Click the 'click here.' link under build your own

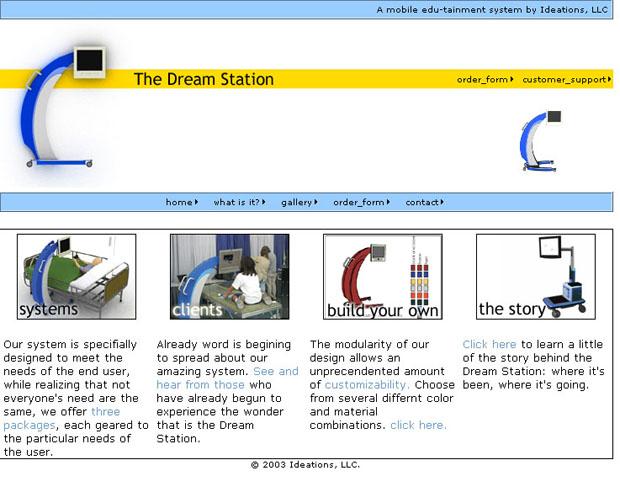[418, 425]
